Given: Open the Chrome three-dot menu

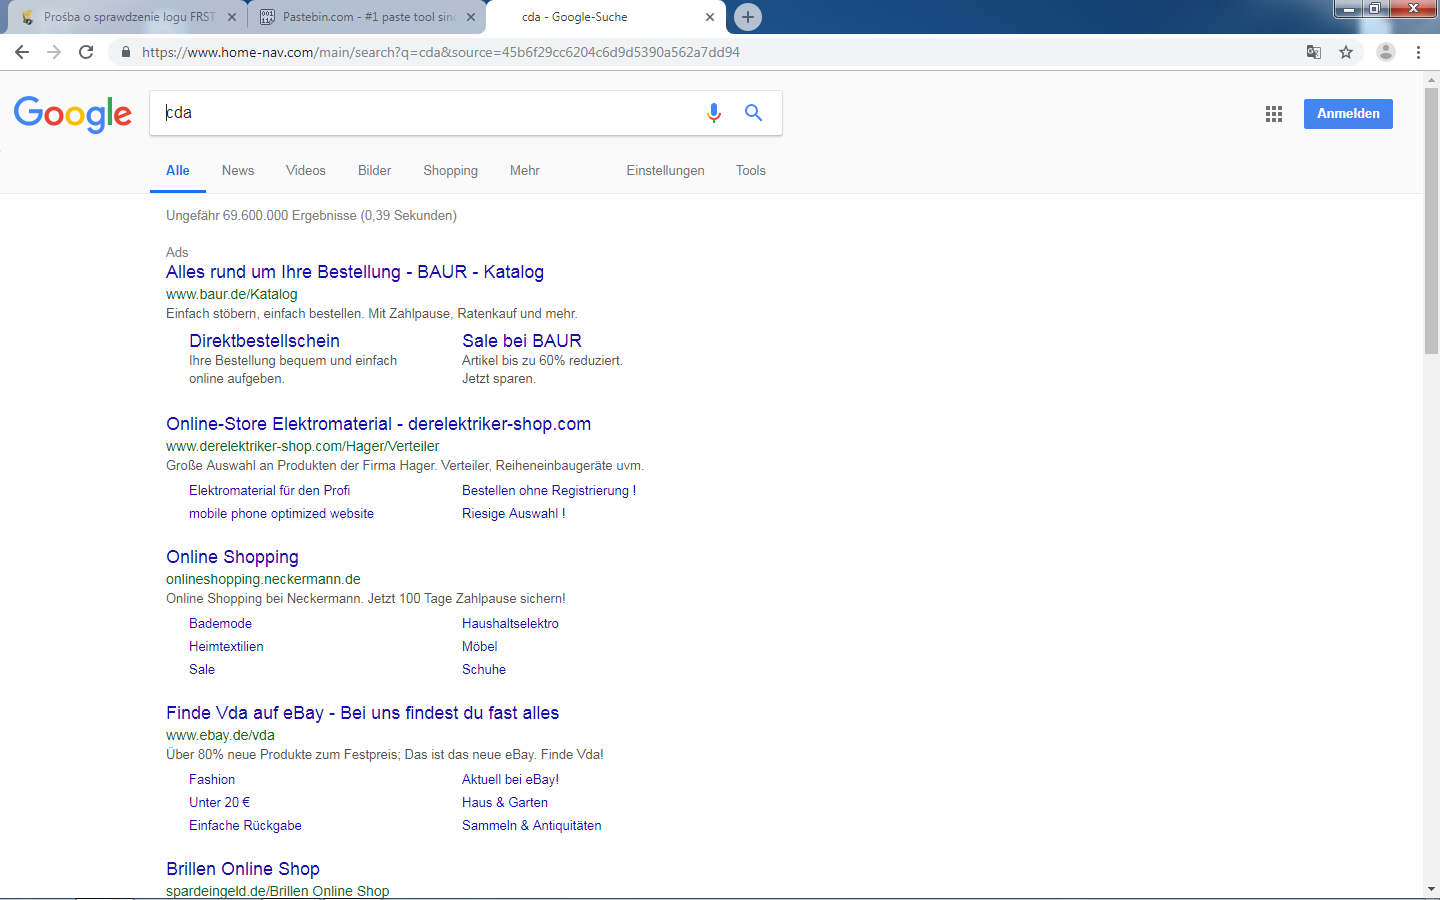Looking at the screenshot, I should 1418,52.
